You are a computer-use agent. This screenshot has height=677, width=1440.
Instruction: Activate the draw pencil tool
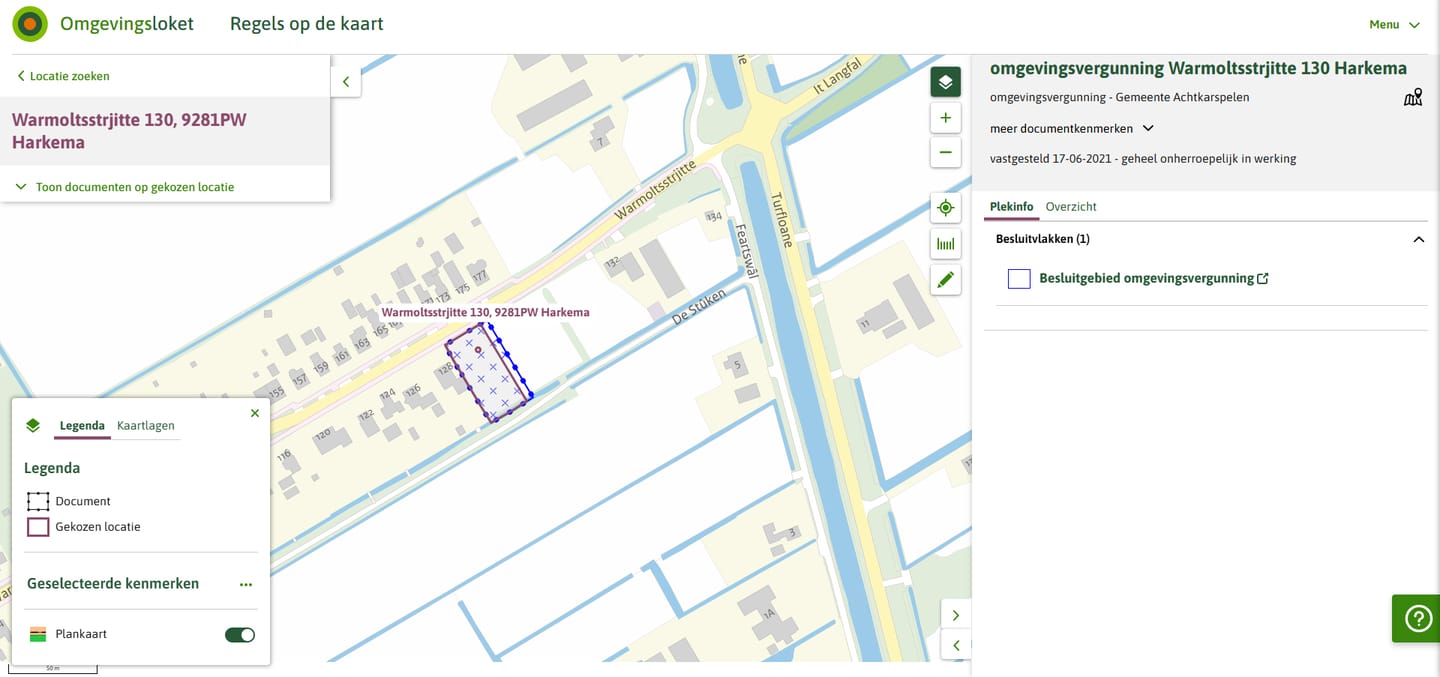[x=945, y=280]
